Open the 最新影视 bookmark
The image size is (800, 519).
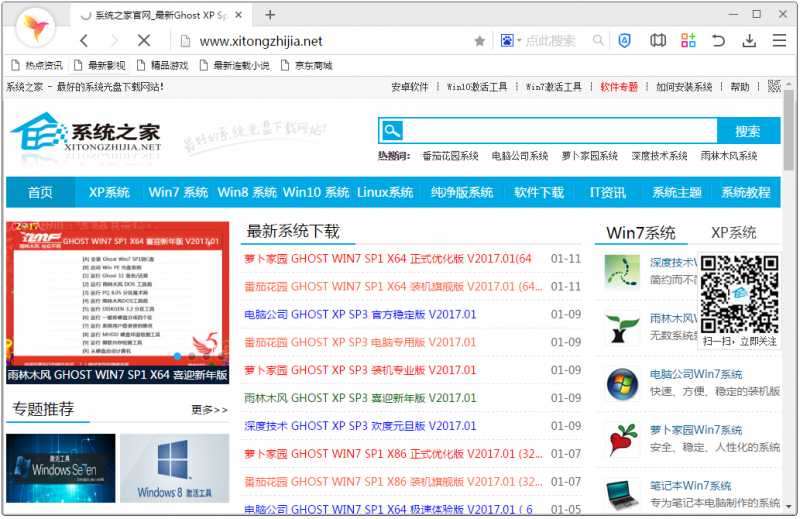click(100, 65)
